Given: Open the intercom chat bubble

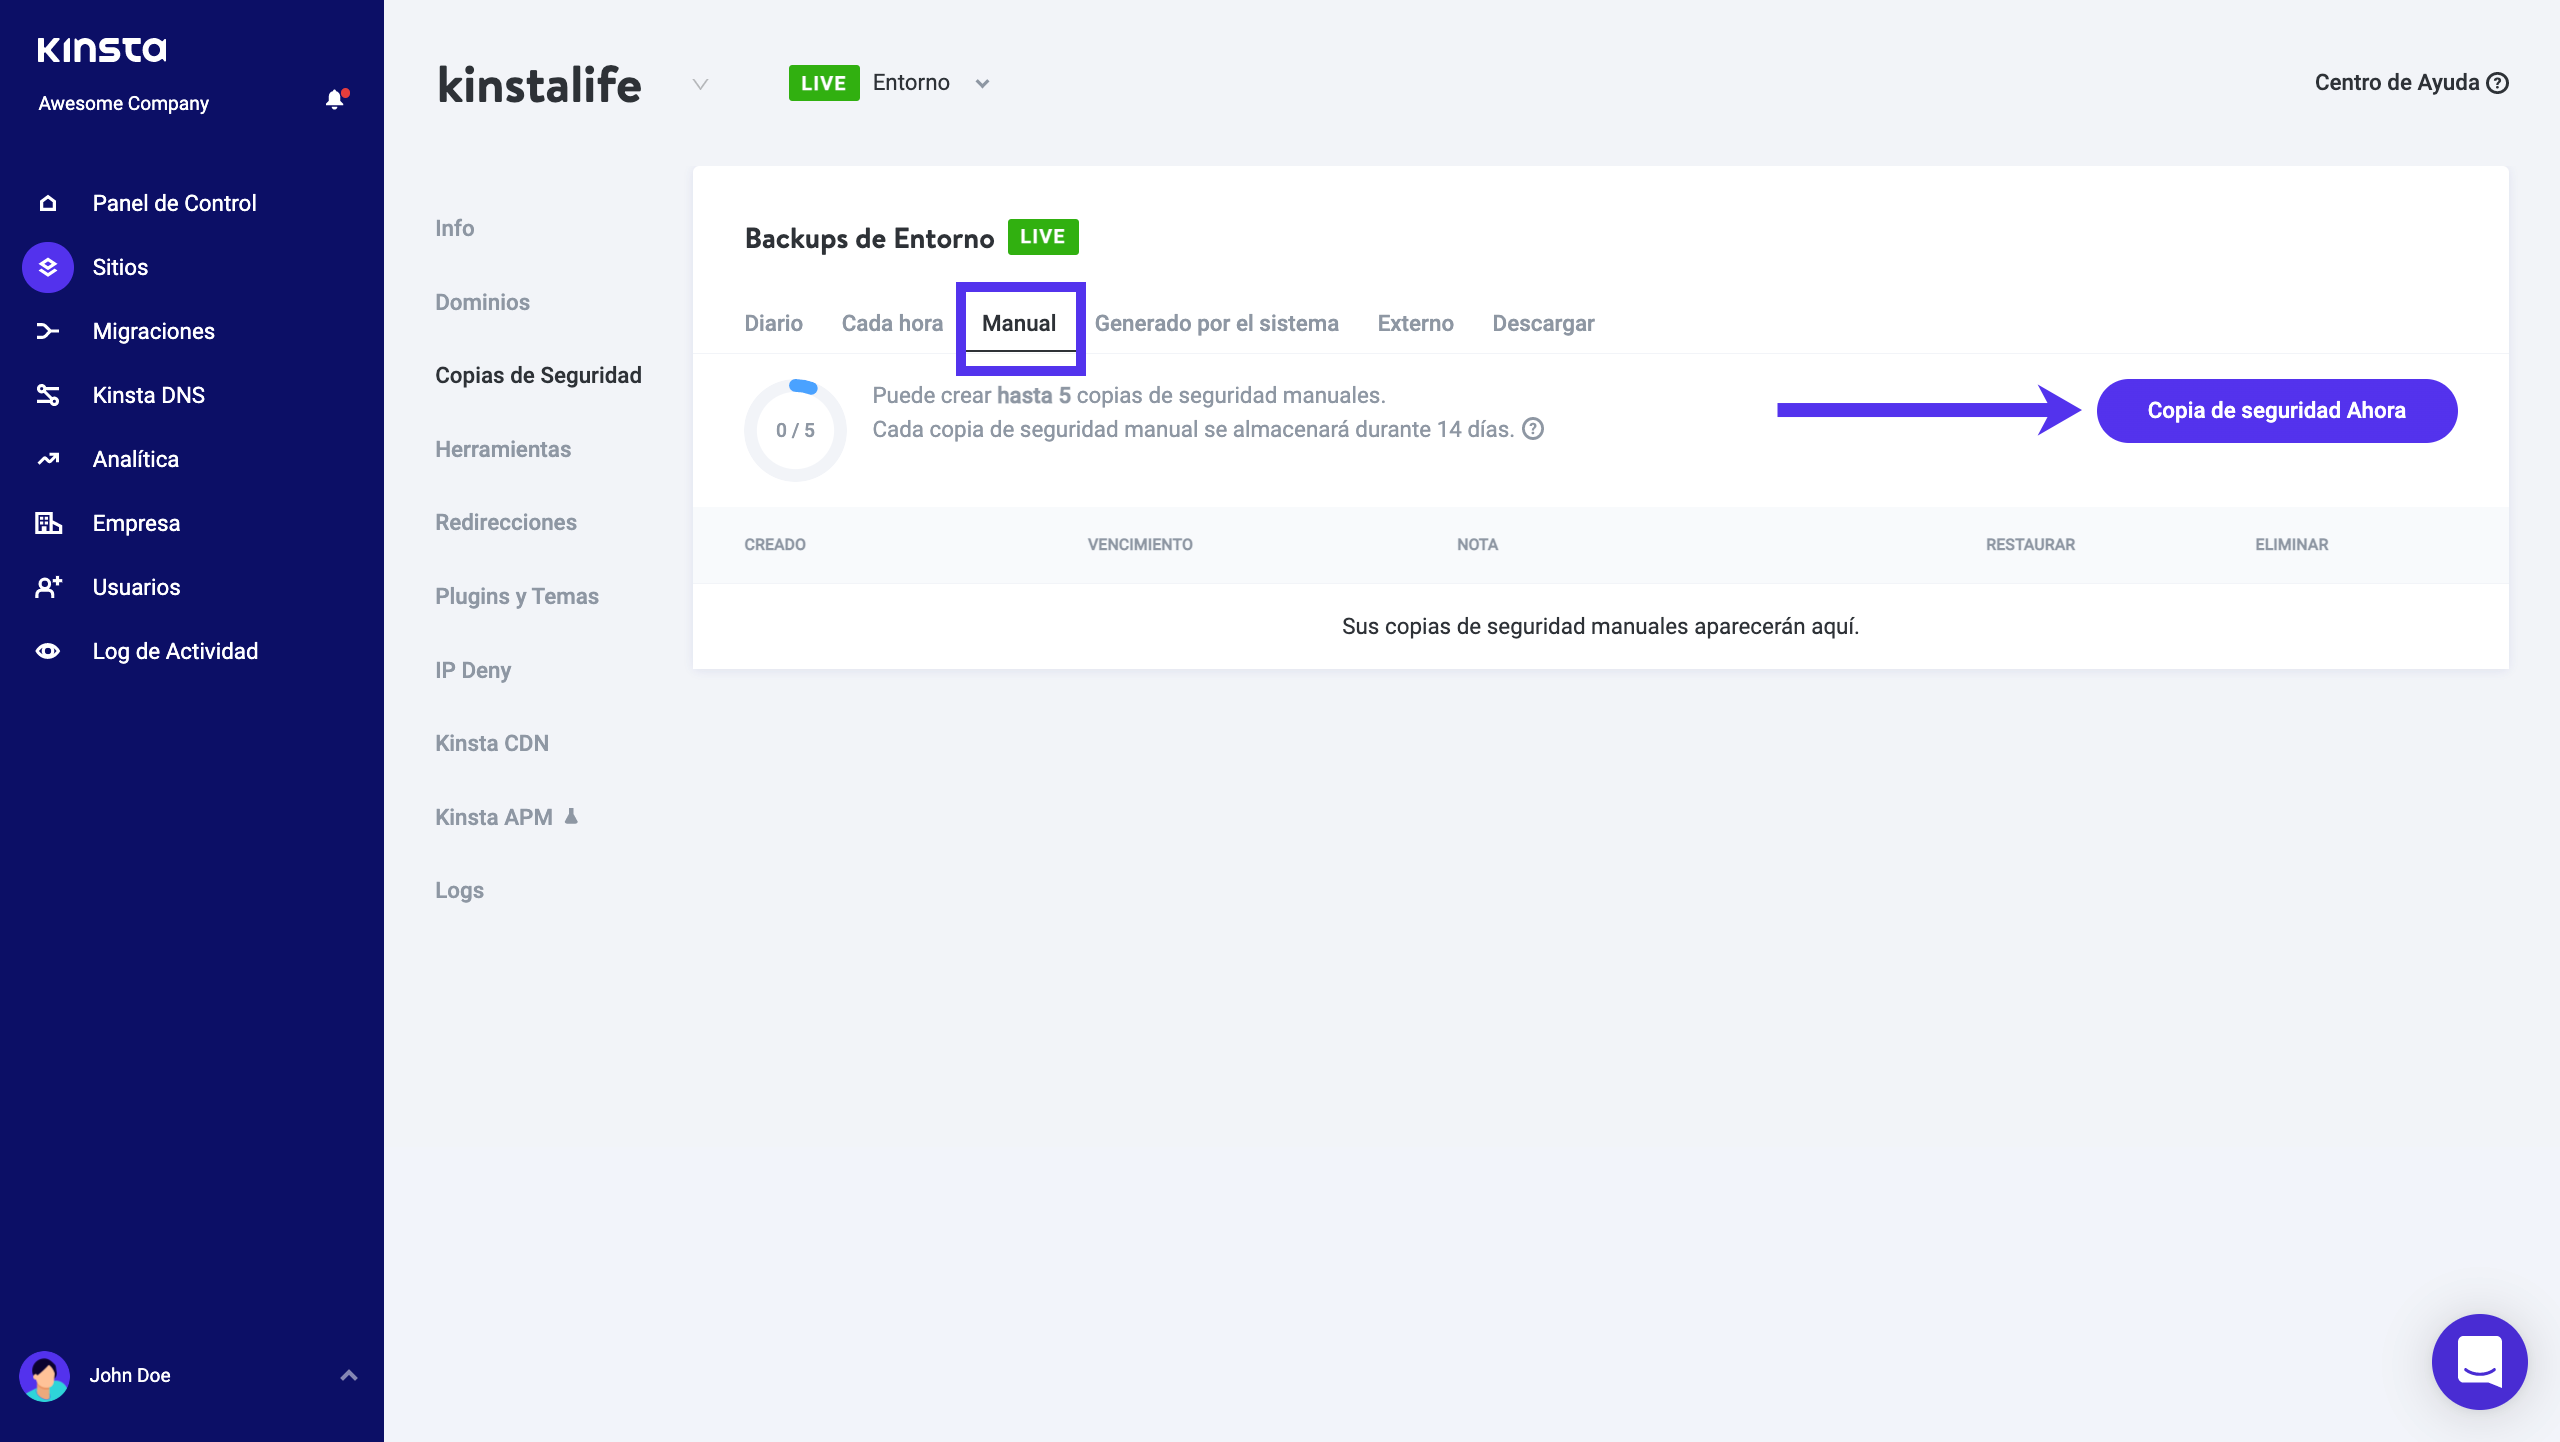Looking at the screenshot, I should point(2479,1361).
